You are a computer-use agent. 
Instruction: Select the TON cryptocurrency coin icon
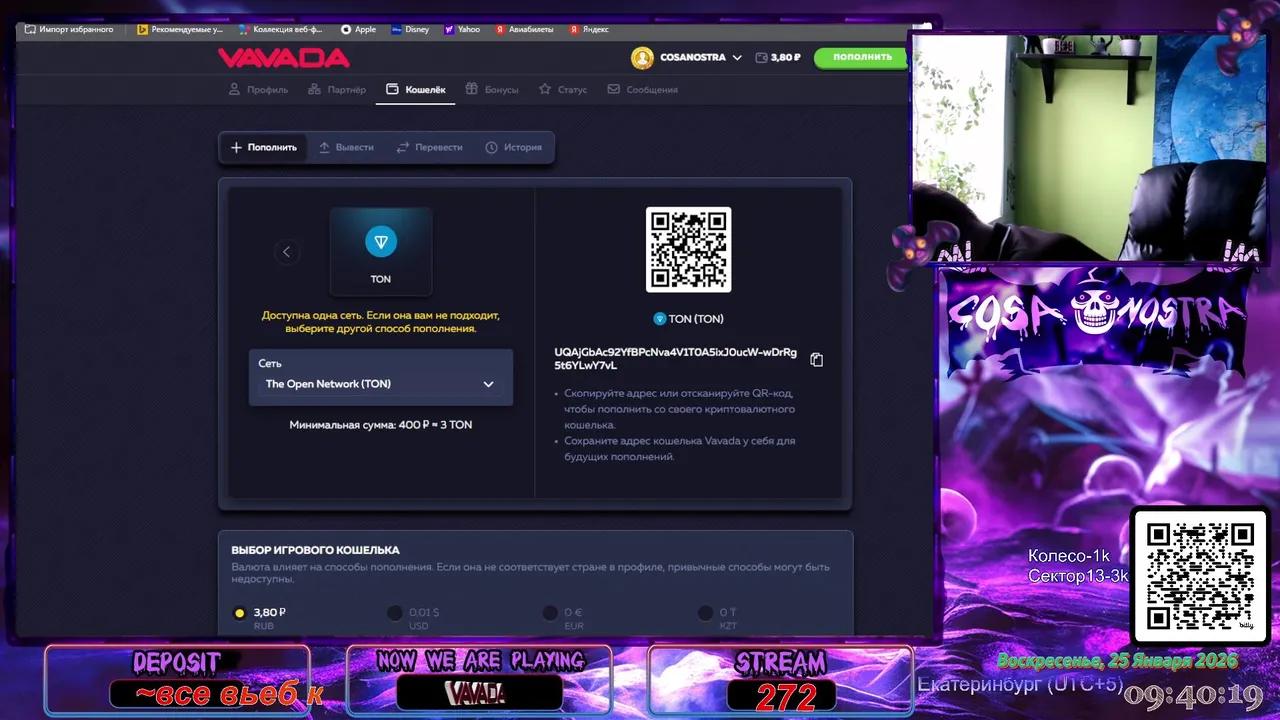point(380,241)
